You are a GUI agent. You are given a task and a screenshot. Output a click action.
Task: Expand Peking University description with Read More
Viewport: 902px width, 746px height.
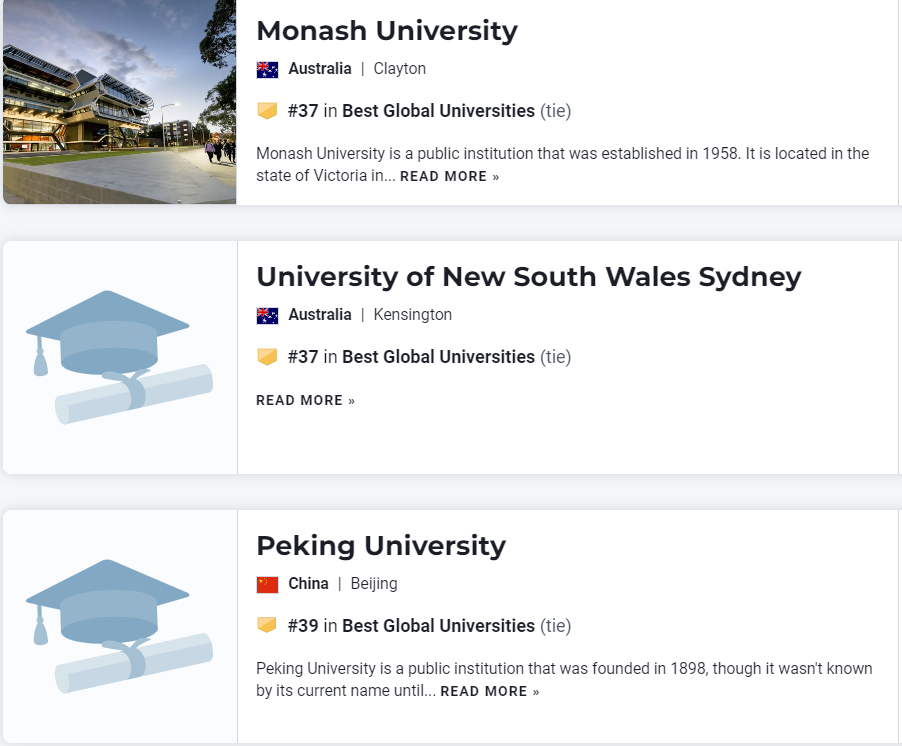(x=489, y=692)
